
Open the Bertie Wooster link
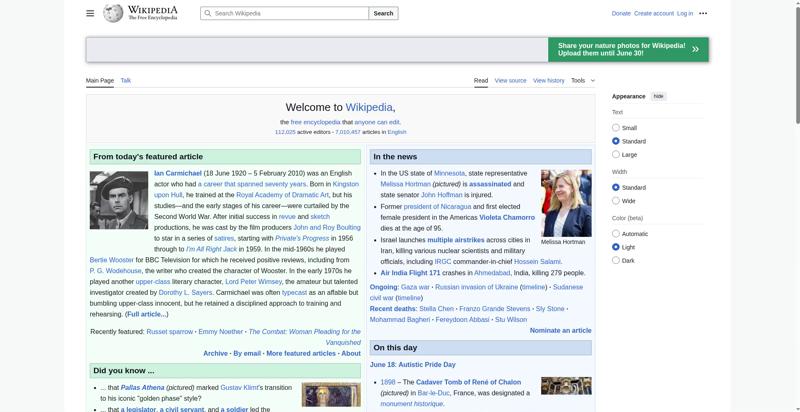tap(112, 260)
